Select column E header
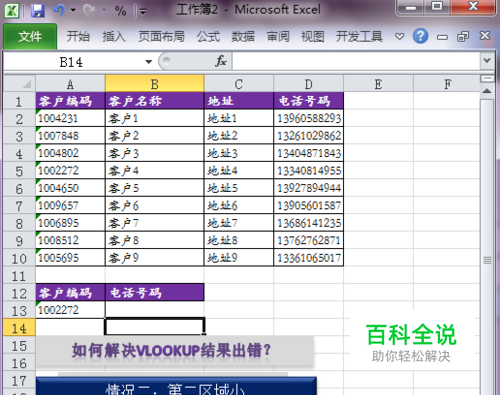 [378, 84]
